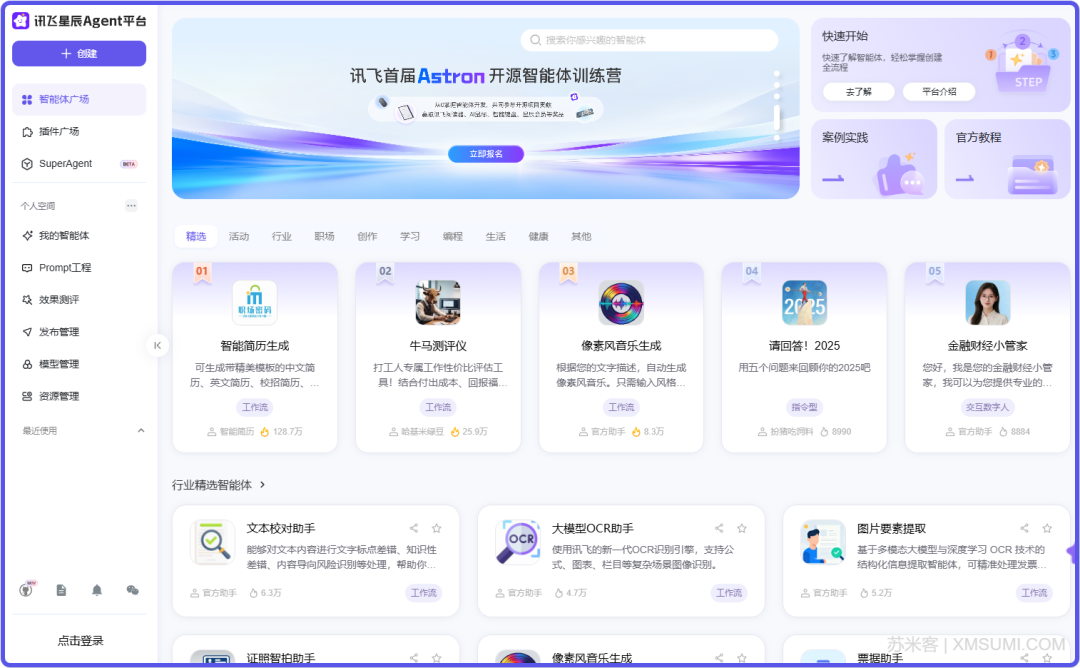
Task: Select the 行业 tab
Action: pos(281,236)
